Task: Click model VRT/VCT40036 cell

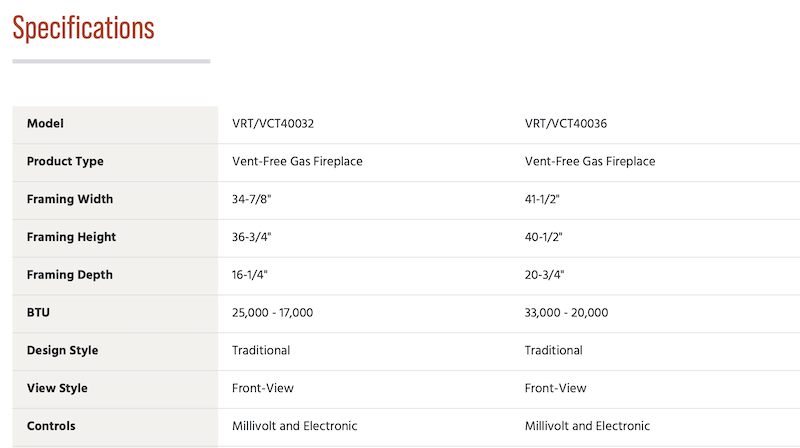Action: click(x=566, y=123)
